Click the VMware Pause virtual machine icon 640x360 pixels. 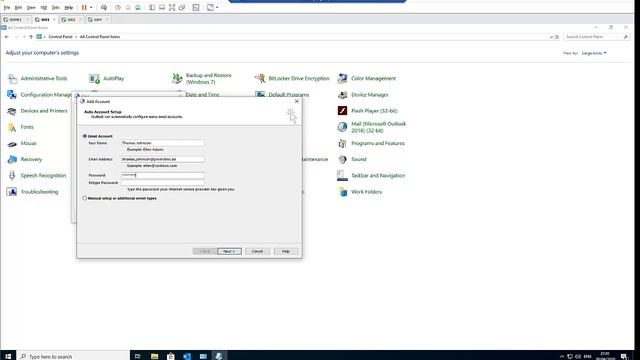(x=84, y=7)
